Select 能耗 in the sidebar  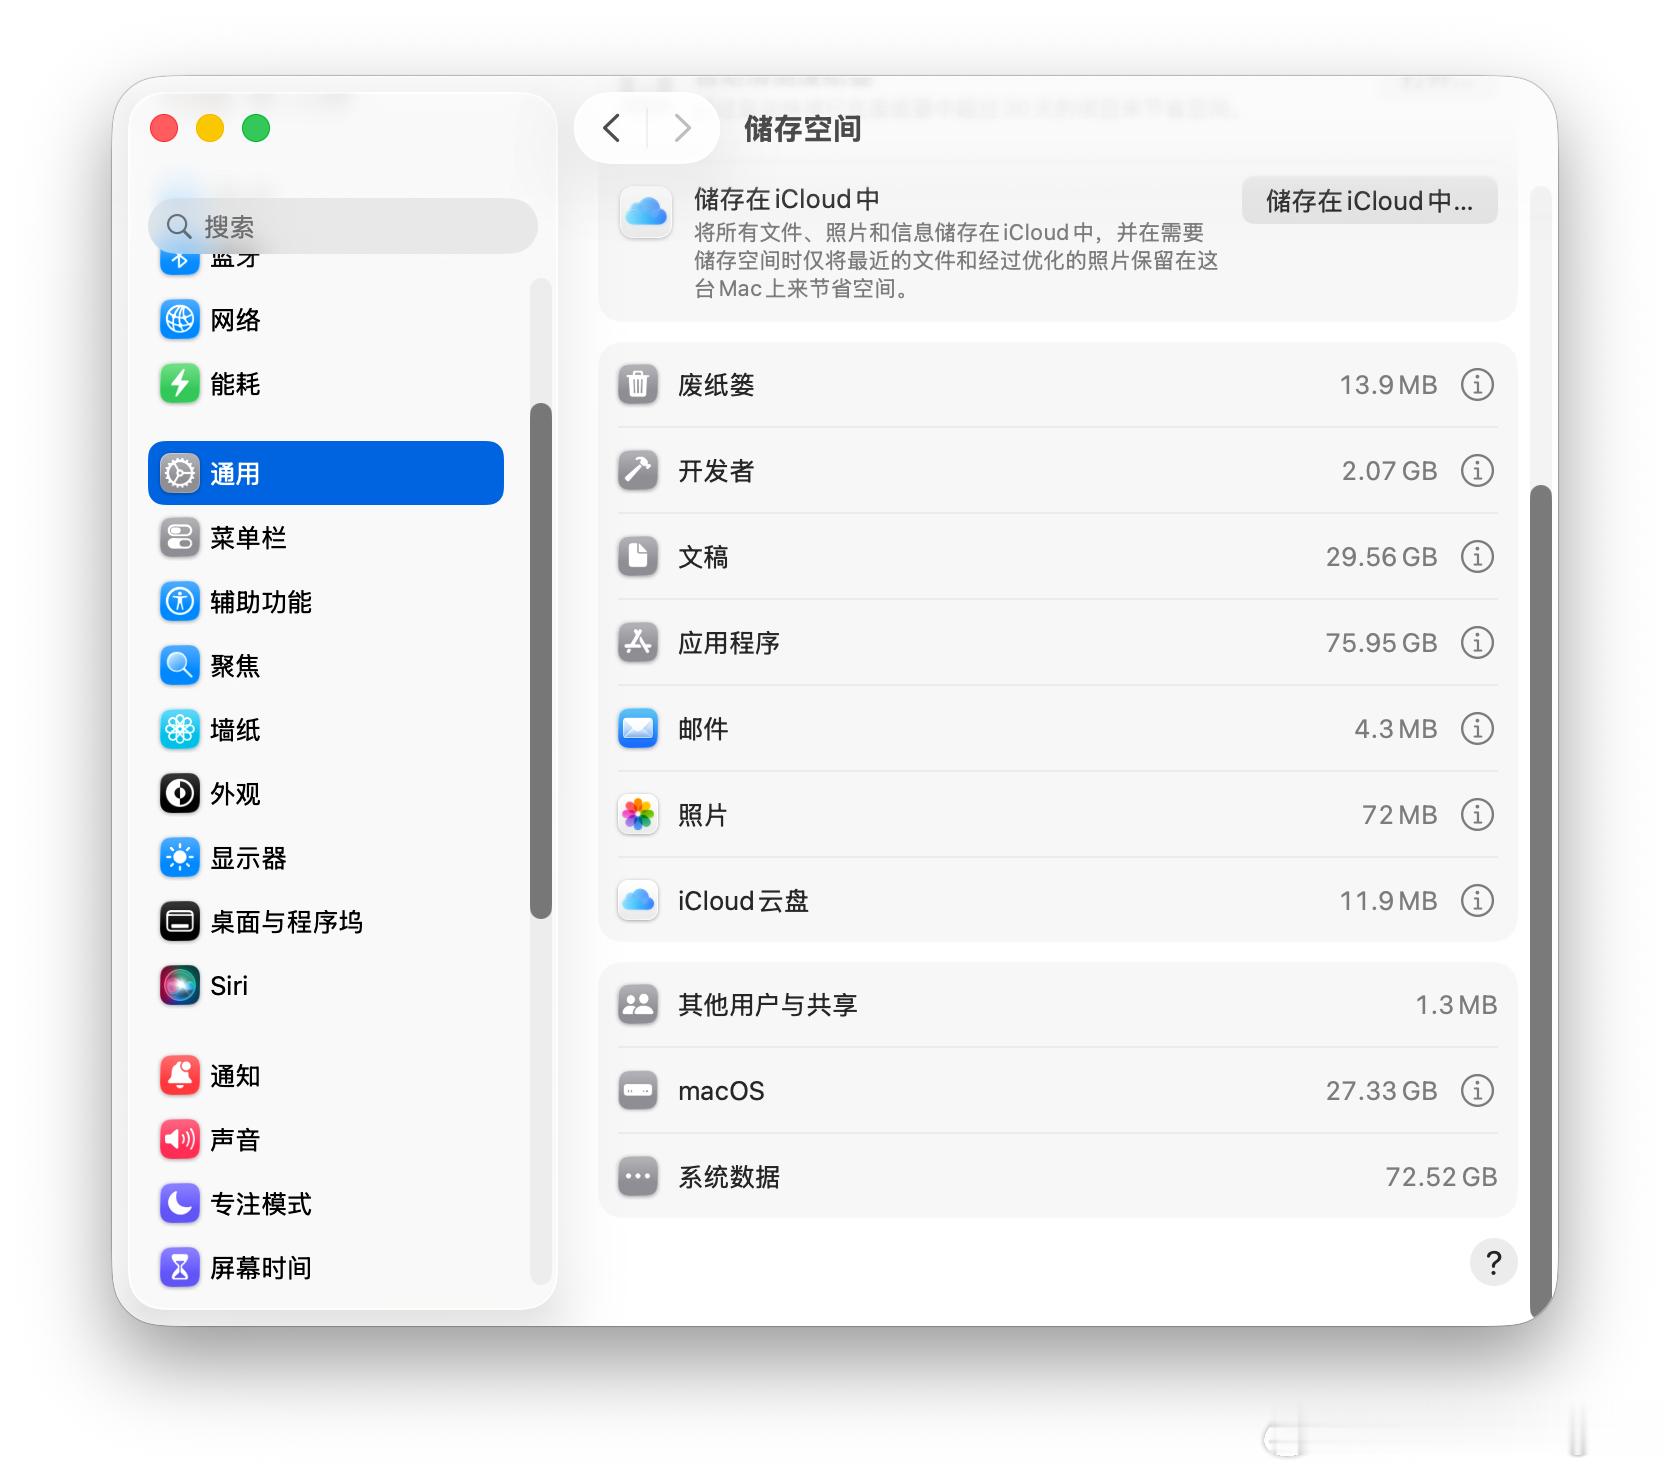pos(326,384)
